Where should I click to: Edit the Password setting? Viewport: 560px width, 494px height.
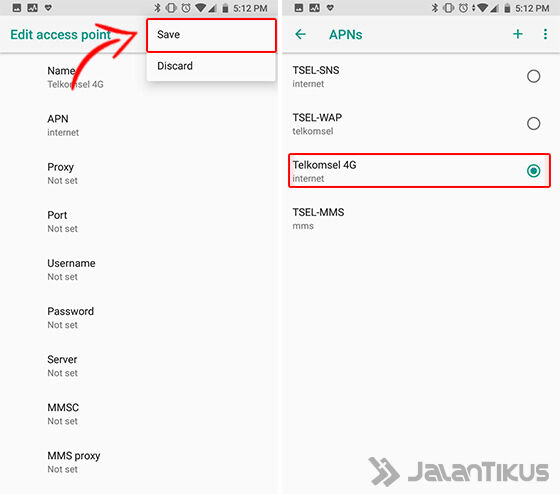coord(139,318)
